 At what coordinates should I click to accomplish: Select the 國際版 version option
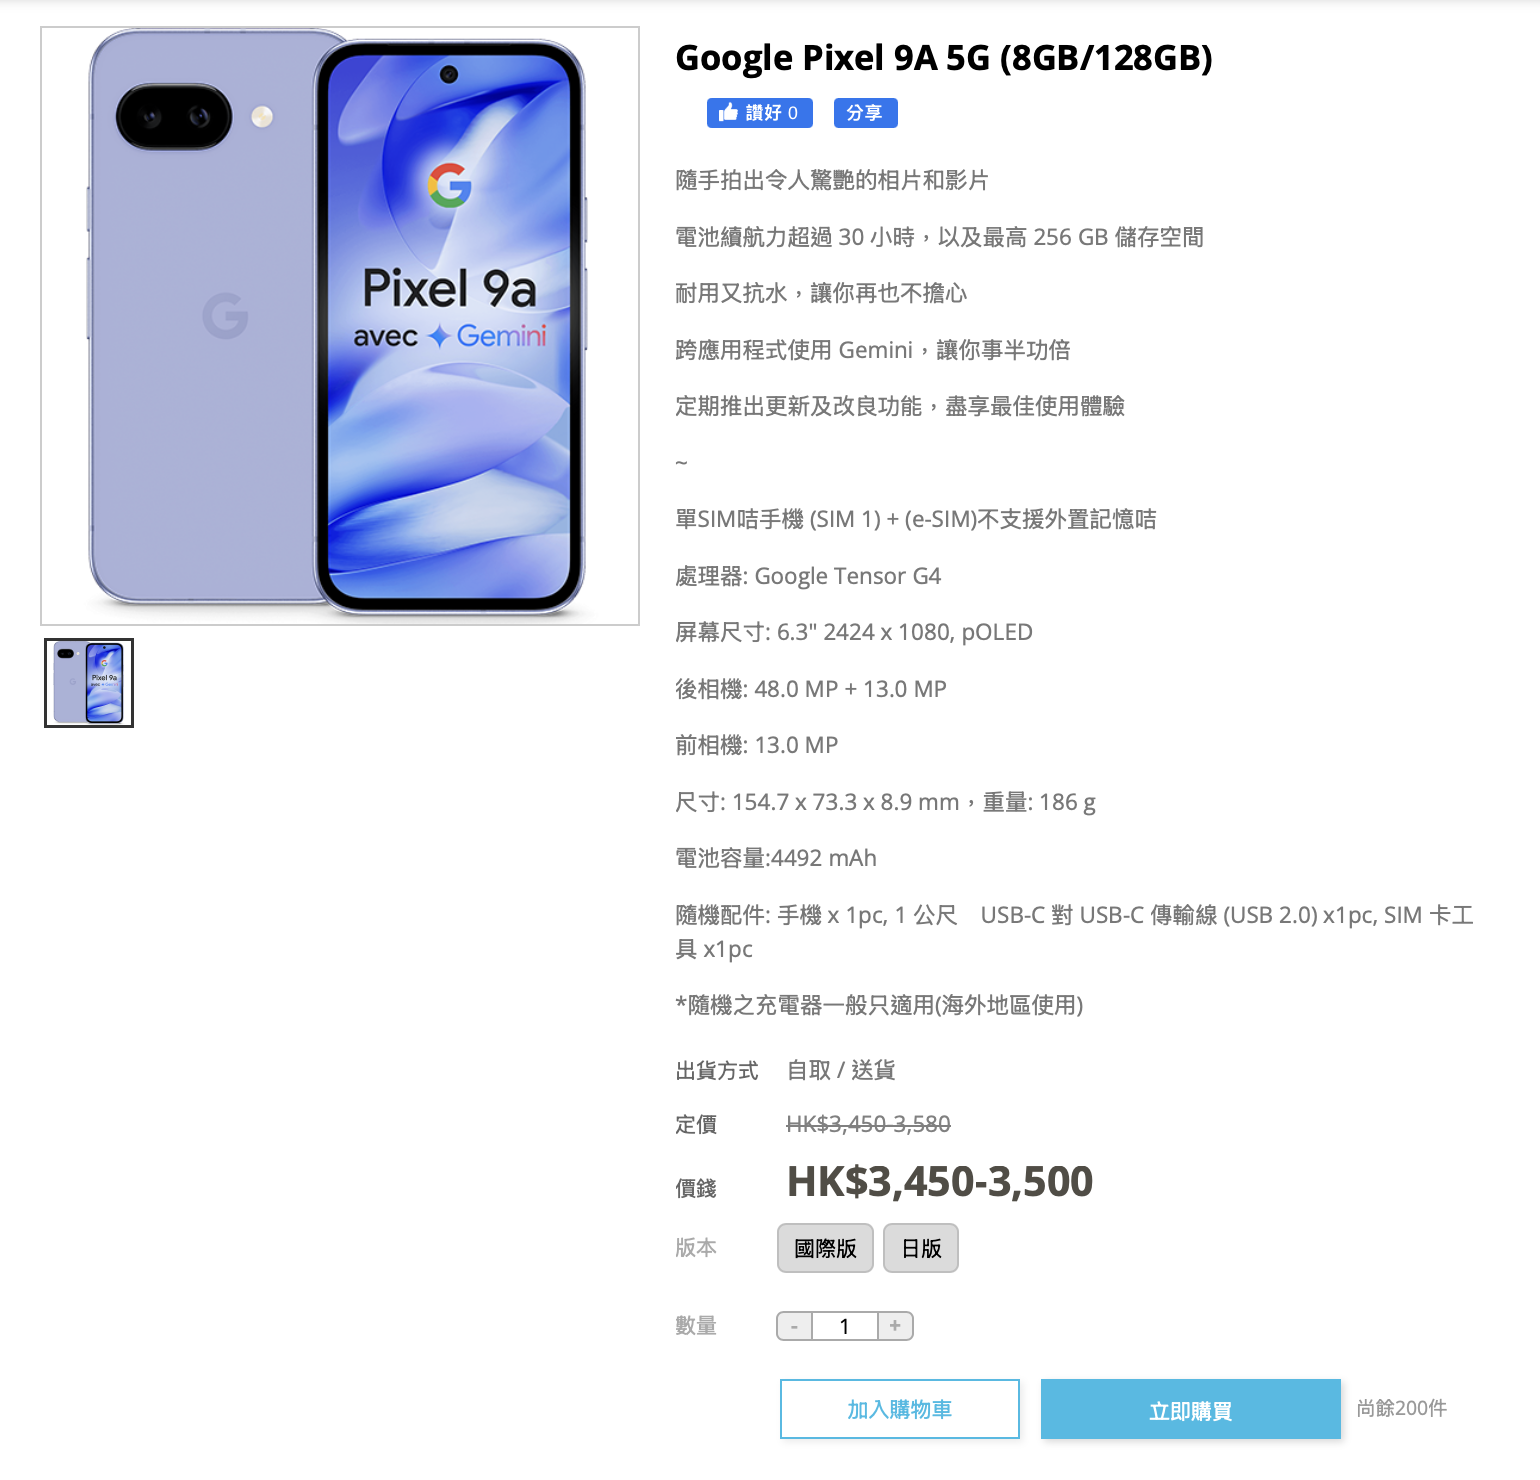(x=825, y=1248)
